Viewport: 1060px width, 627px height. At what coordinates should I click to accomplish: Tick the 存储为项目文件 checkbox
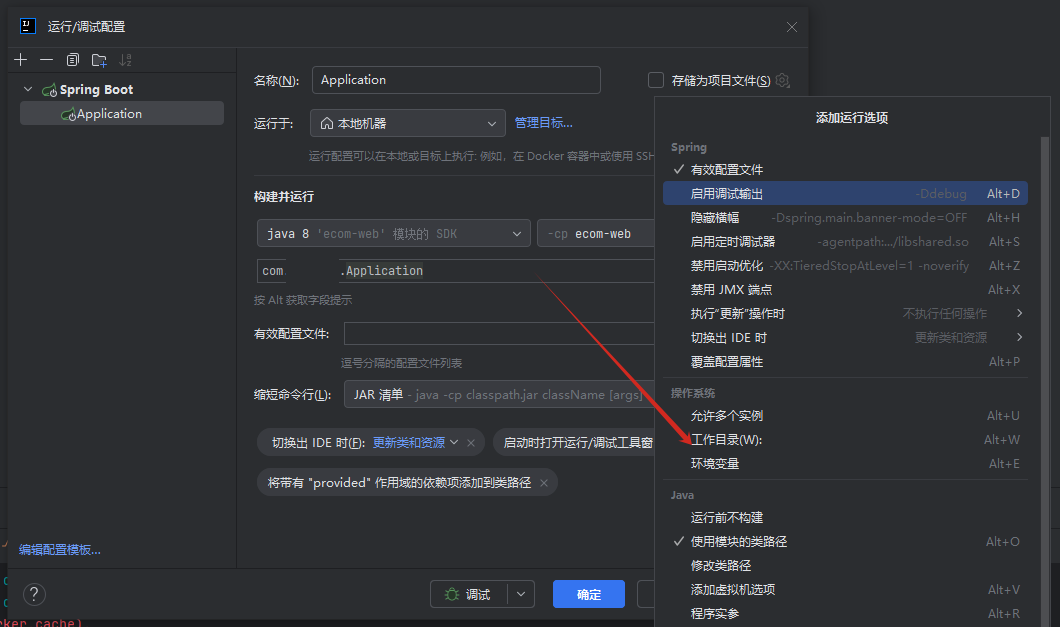(x=656, y=80)
